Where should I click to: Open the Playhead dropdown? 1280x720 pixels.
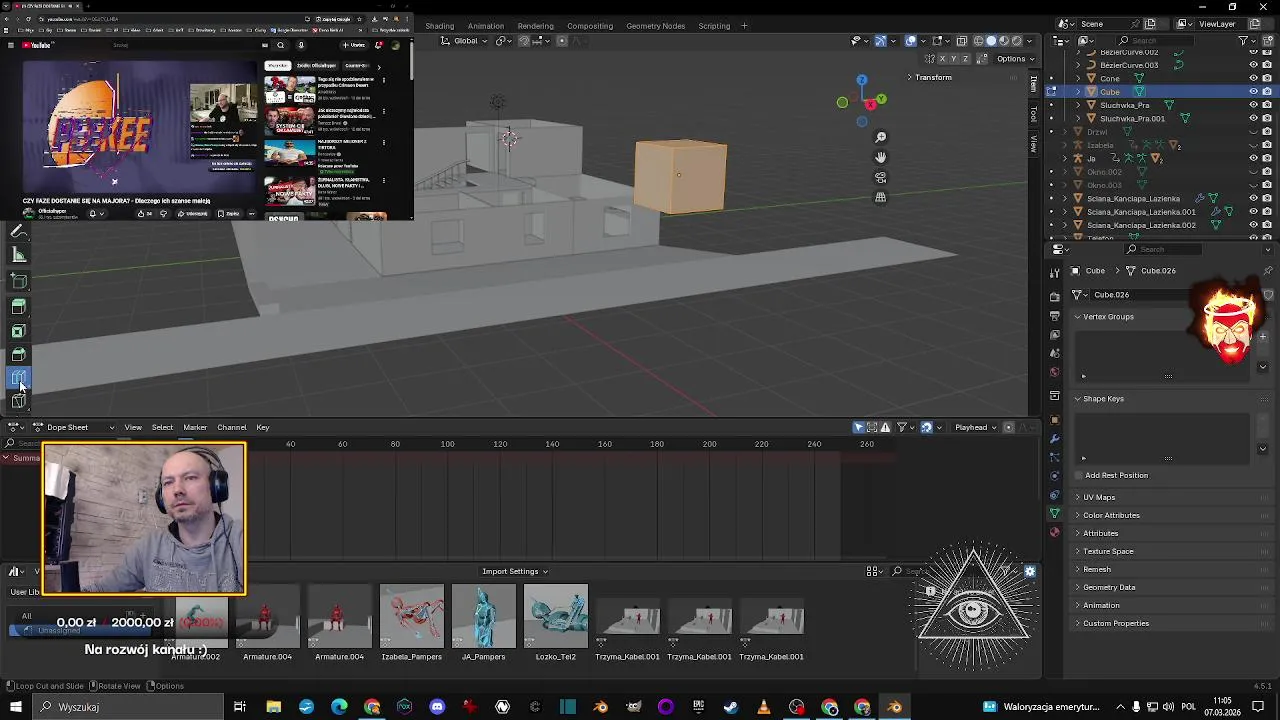[x=975, y=427]
